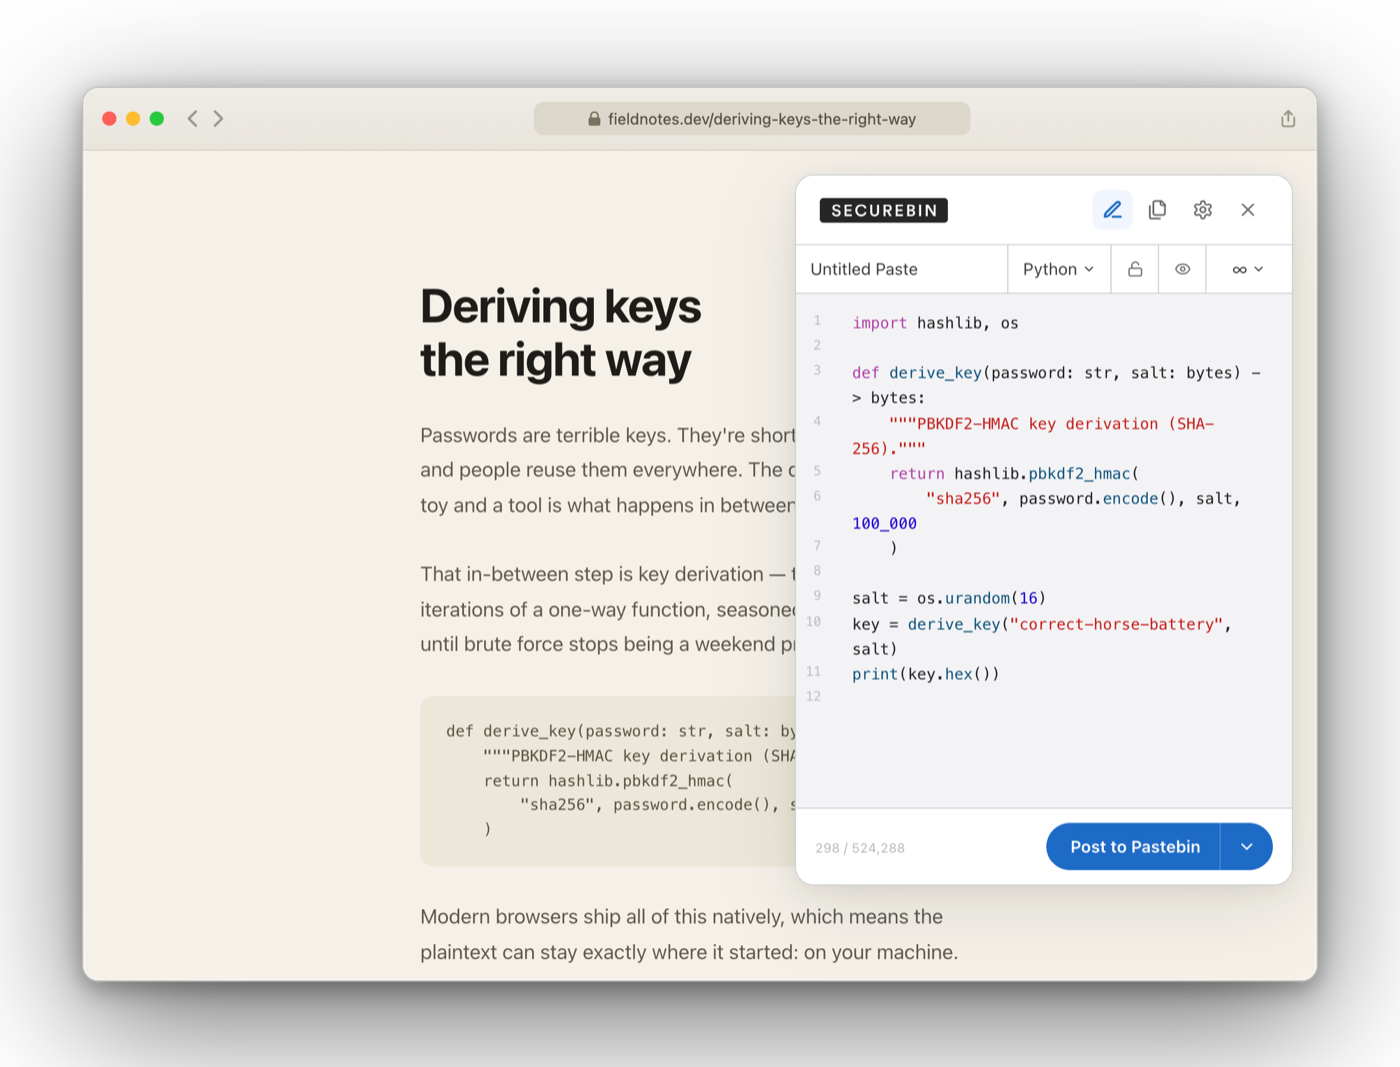The image size is (1400, 1067).
Task: Click the 'salt = os.urandom(16)' line
Action: pyautogui.click(x=949, y=598)
